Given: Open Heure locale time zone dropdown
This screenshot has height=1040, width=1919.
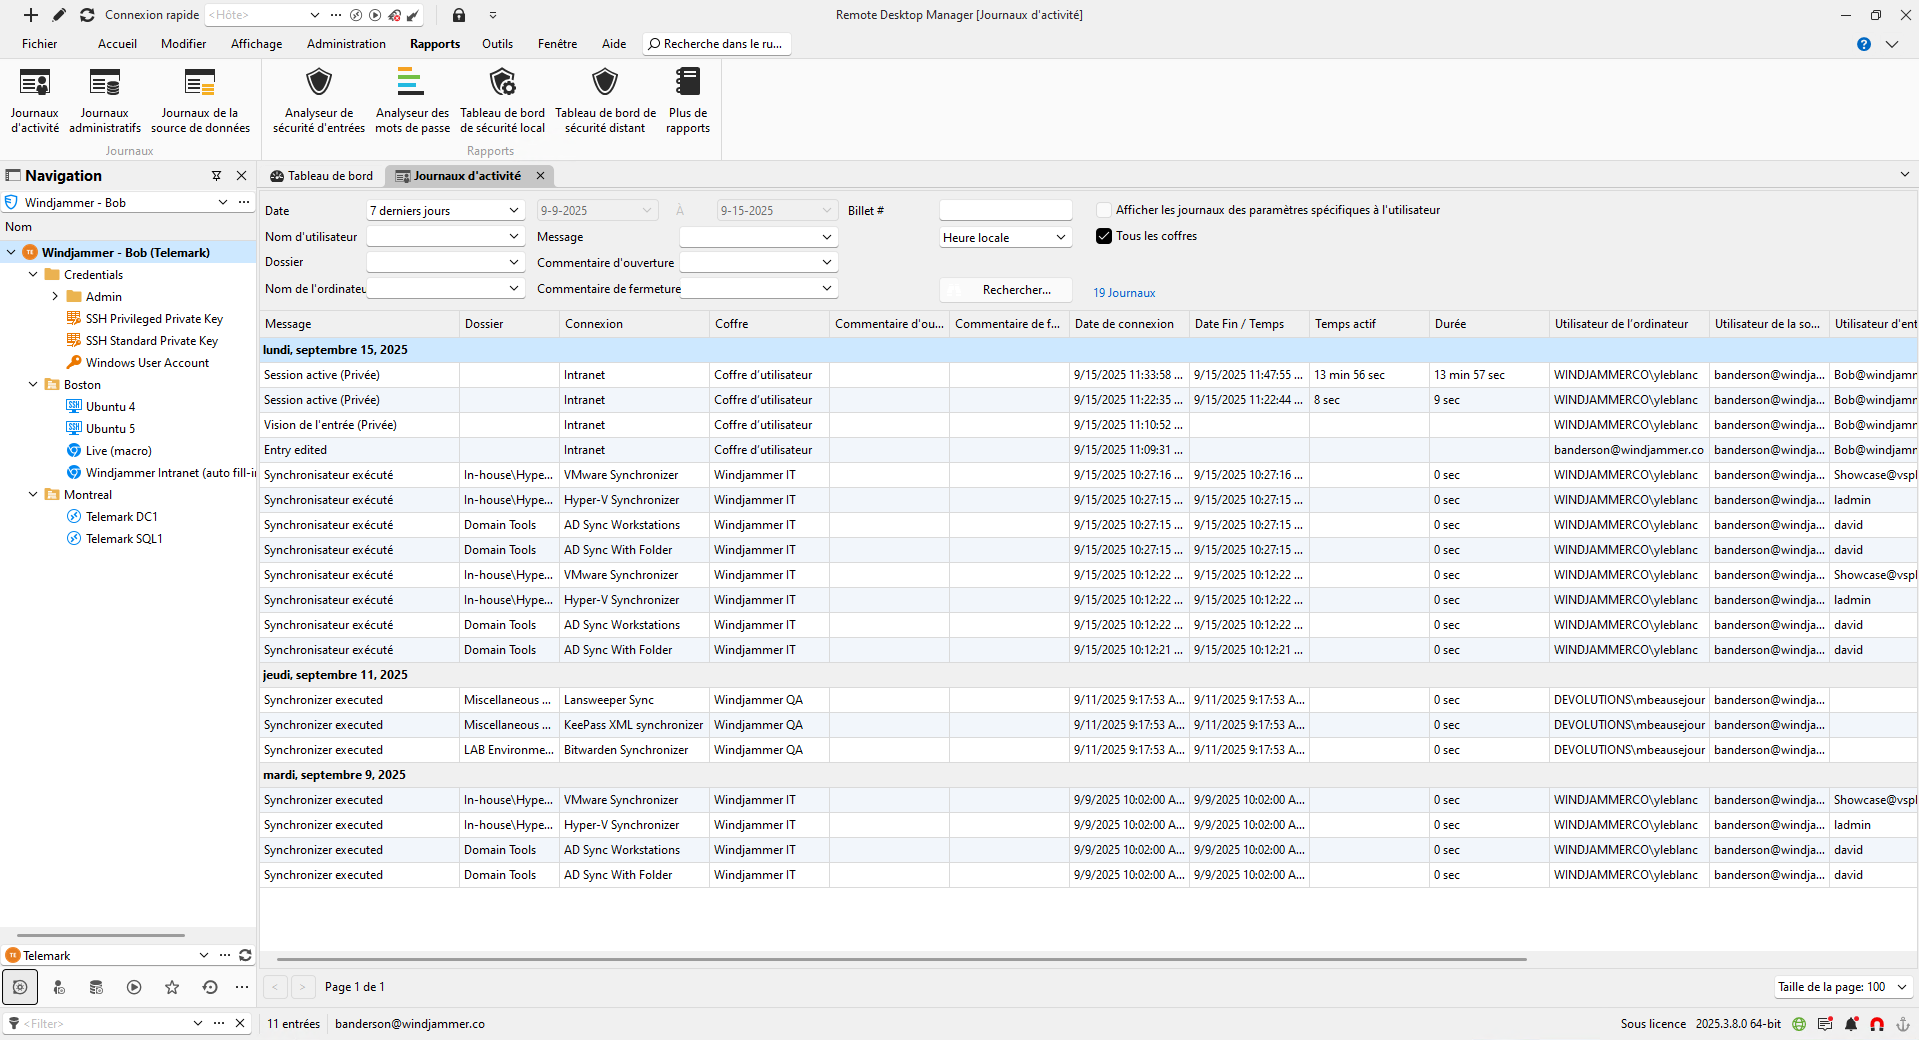Looking at the screenshot, I should pos(1005,237).
